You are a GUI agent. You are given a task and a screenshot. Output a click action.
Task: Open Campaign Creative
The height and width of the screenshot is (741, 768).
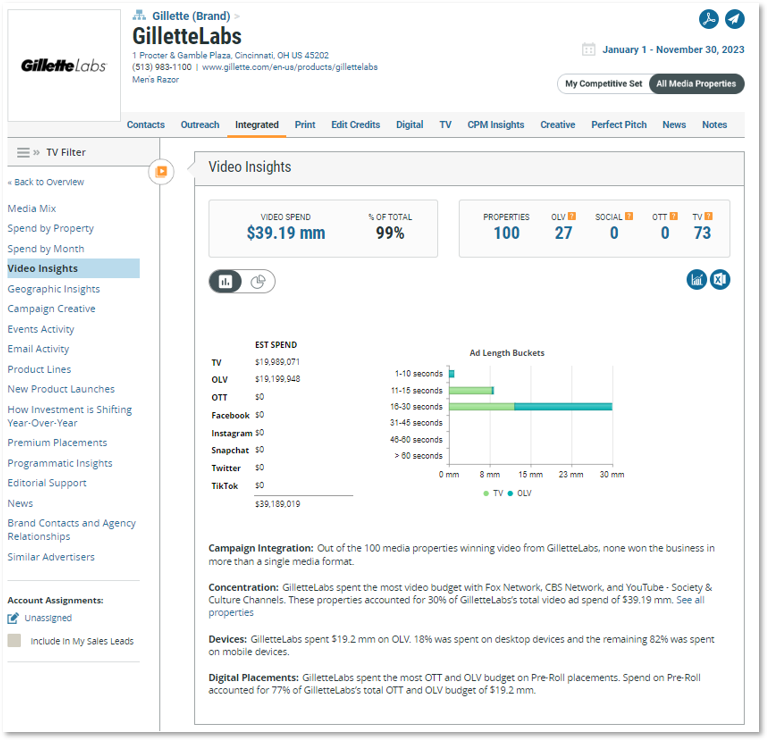[51, 309]
